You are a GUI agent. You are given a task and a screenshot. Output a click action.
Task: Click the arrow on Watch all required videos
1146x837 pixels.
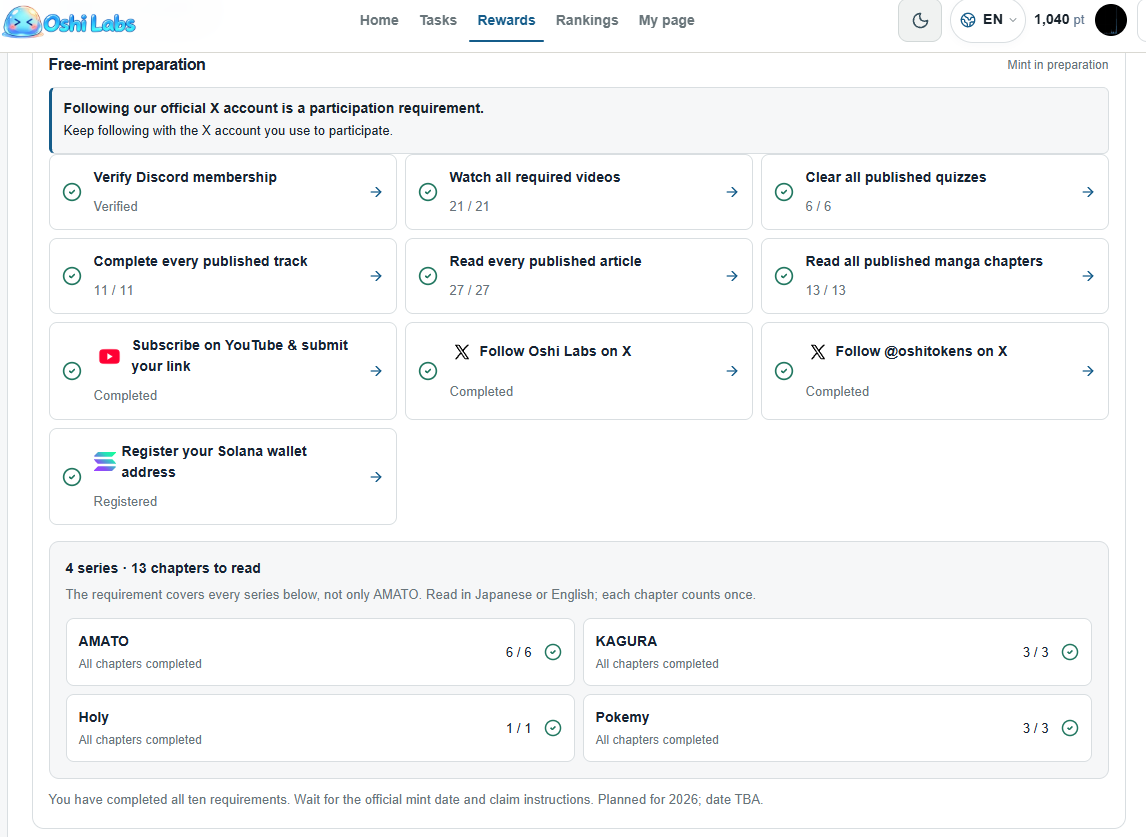click(x=732, y=192)
